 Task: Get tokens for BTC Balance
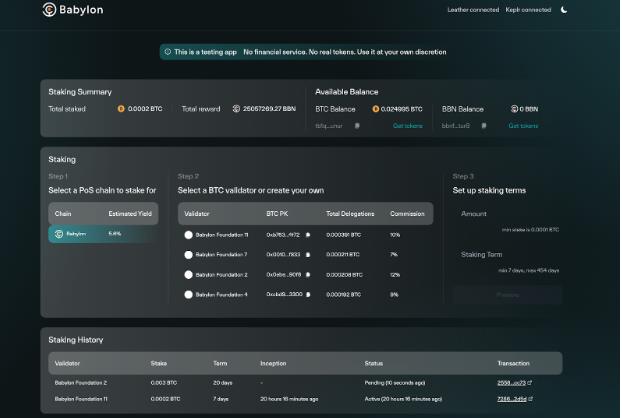pyautogui.click(x=407, y=126)
